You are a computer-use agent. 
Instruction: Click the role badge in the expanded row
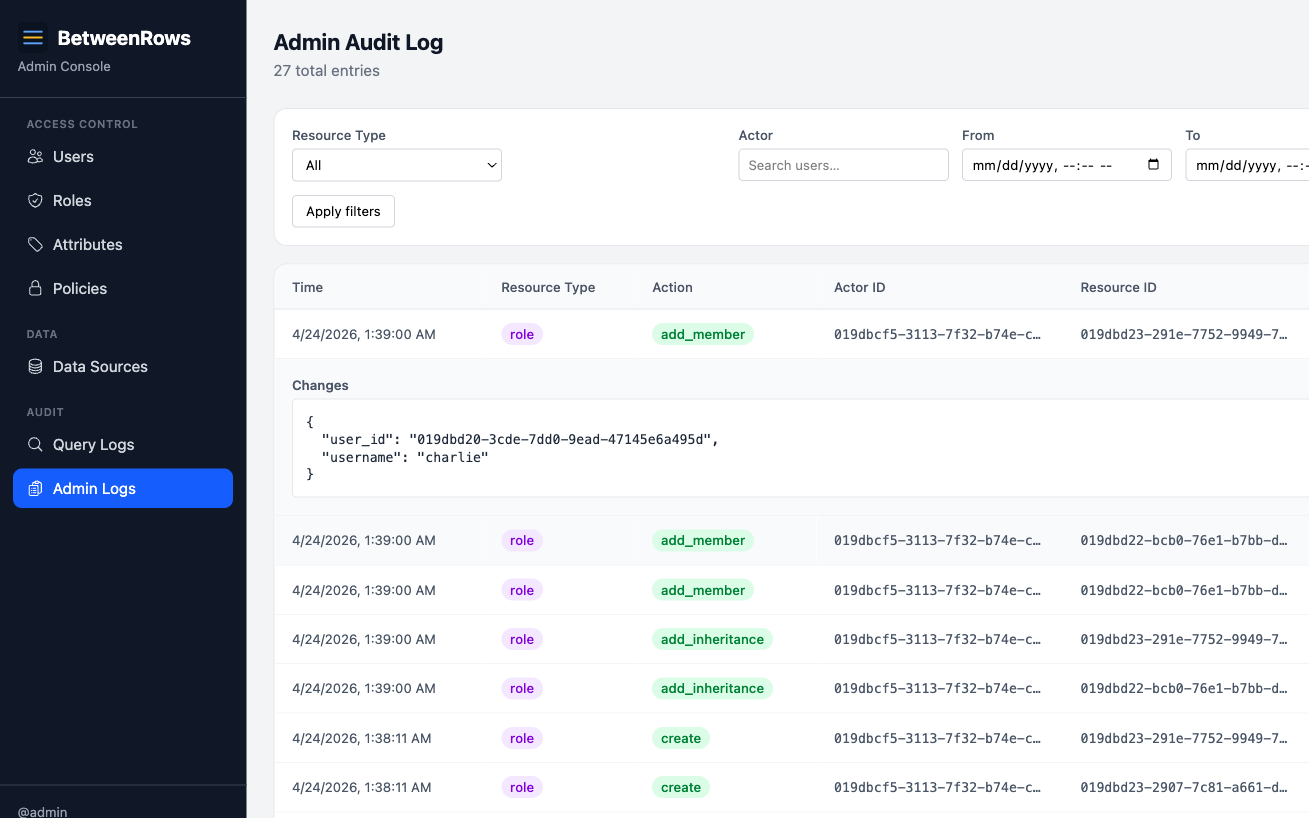pyautogui.click(x=522, y=334)
